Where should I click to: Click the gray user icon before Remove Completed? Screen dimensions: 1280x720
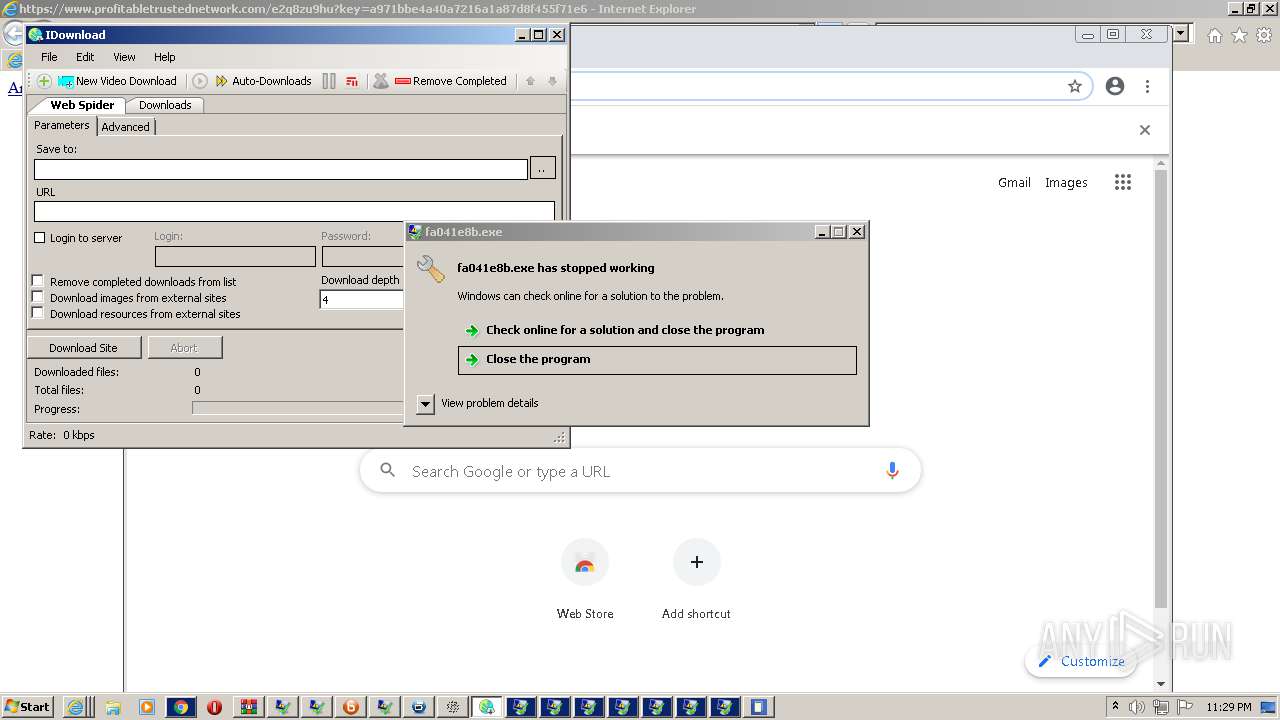click(x=381, y=81)
